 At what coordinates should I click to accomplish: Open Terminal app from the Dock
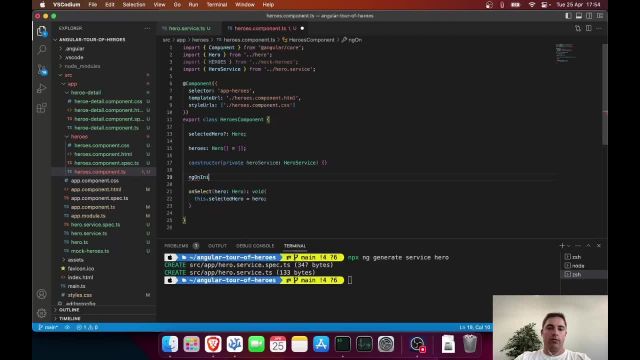coord(343,344)
